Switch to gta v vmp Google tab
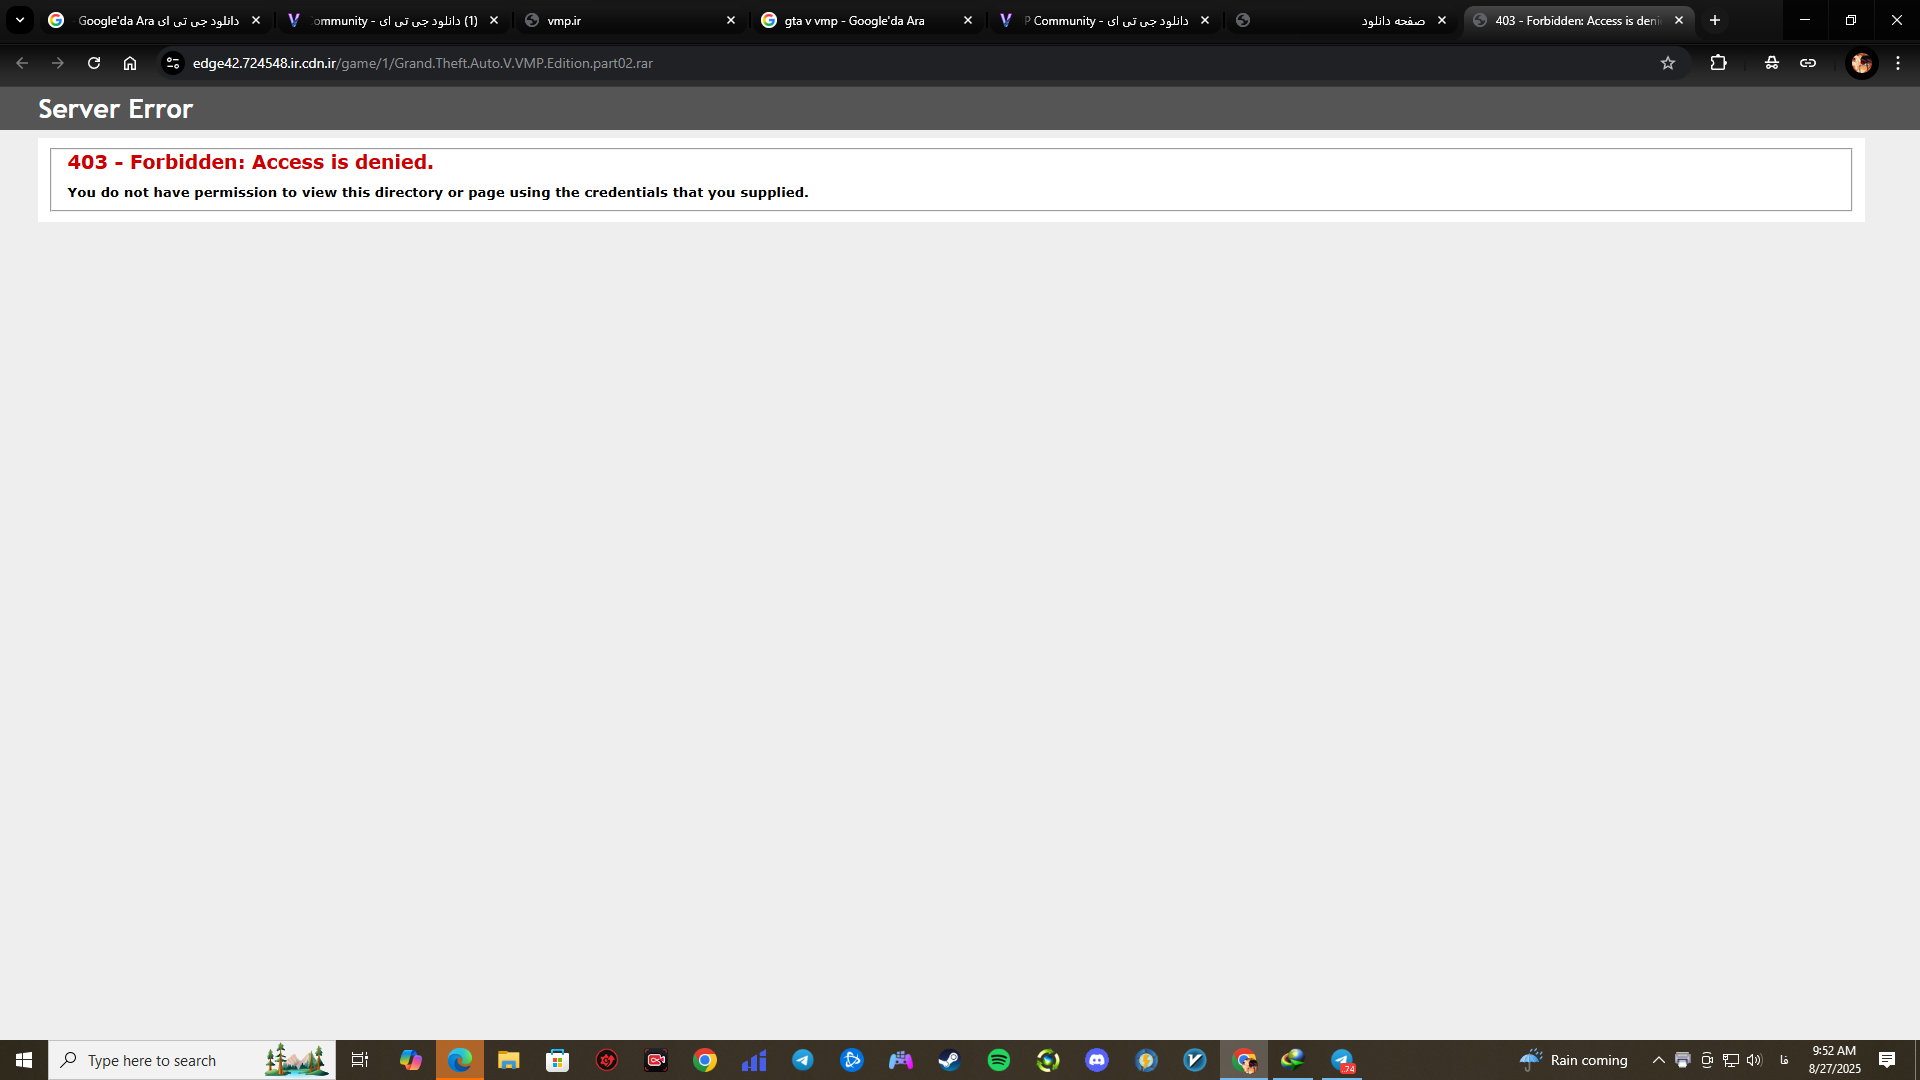Screen dimensions: 1920x1080 point(855,20)
